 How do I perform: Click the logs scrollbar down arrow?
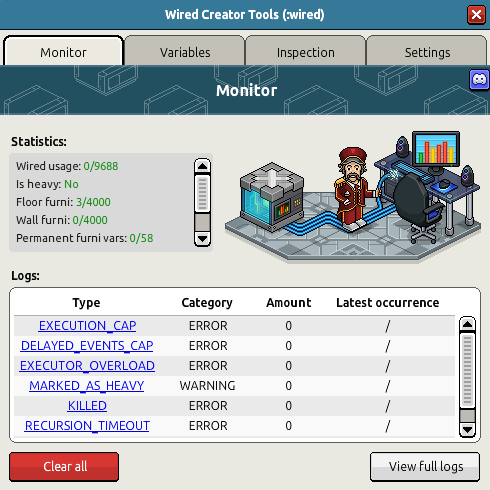click(x=467, y=430)
